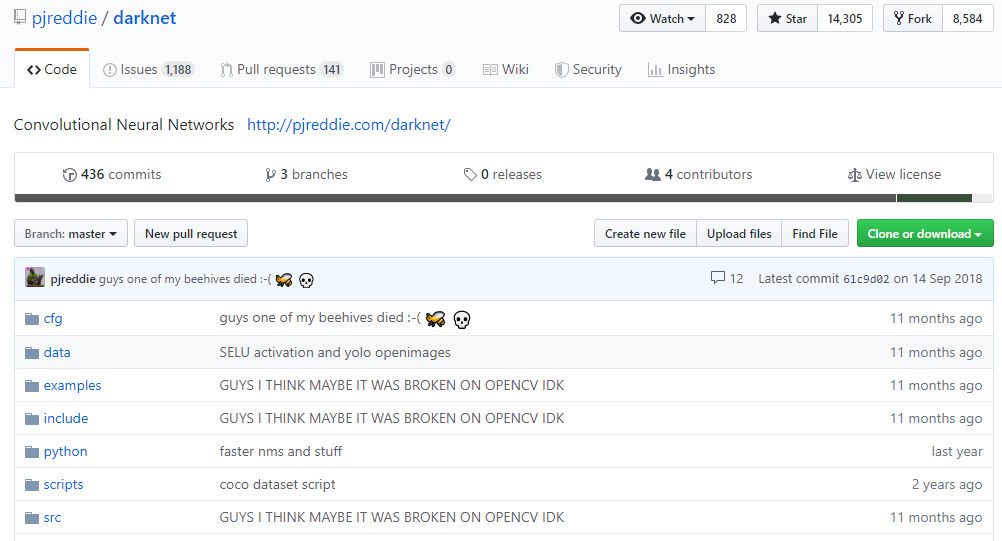Click the Wiki book icon
This screenshot has height=541, width=1002.
490,70
